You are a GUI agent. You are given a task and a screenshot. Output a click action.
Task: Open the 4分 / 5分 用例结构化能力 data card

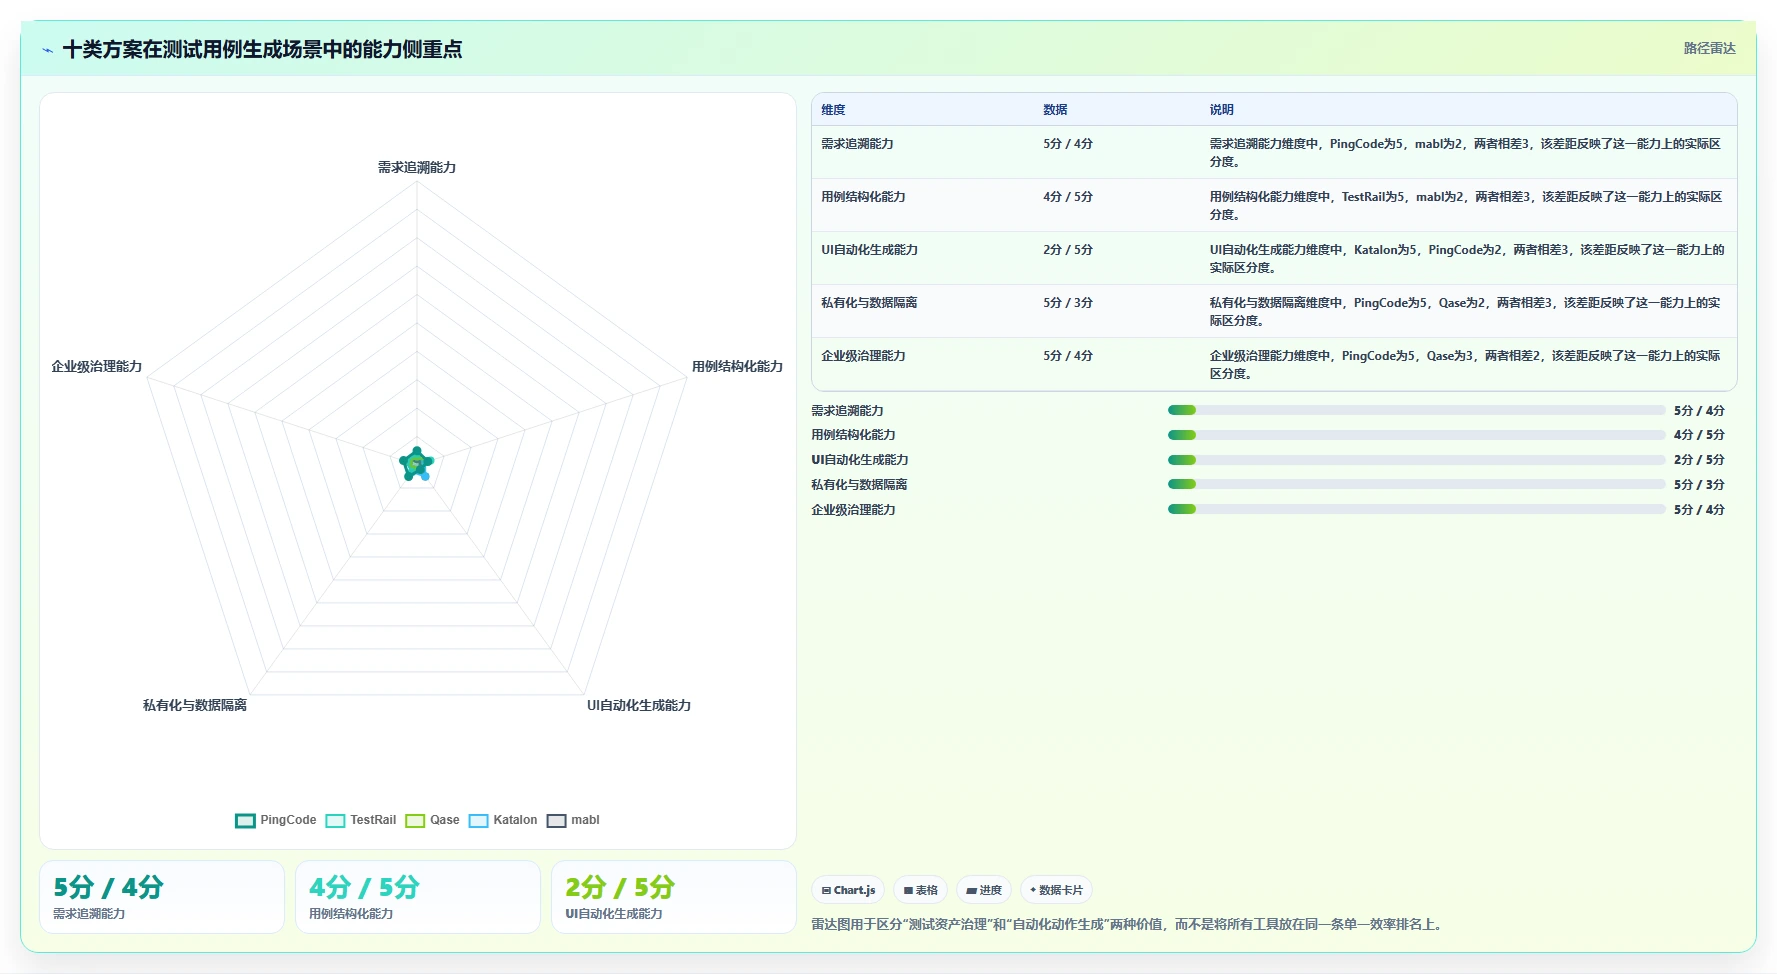(x=418, y=897)
